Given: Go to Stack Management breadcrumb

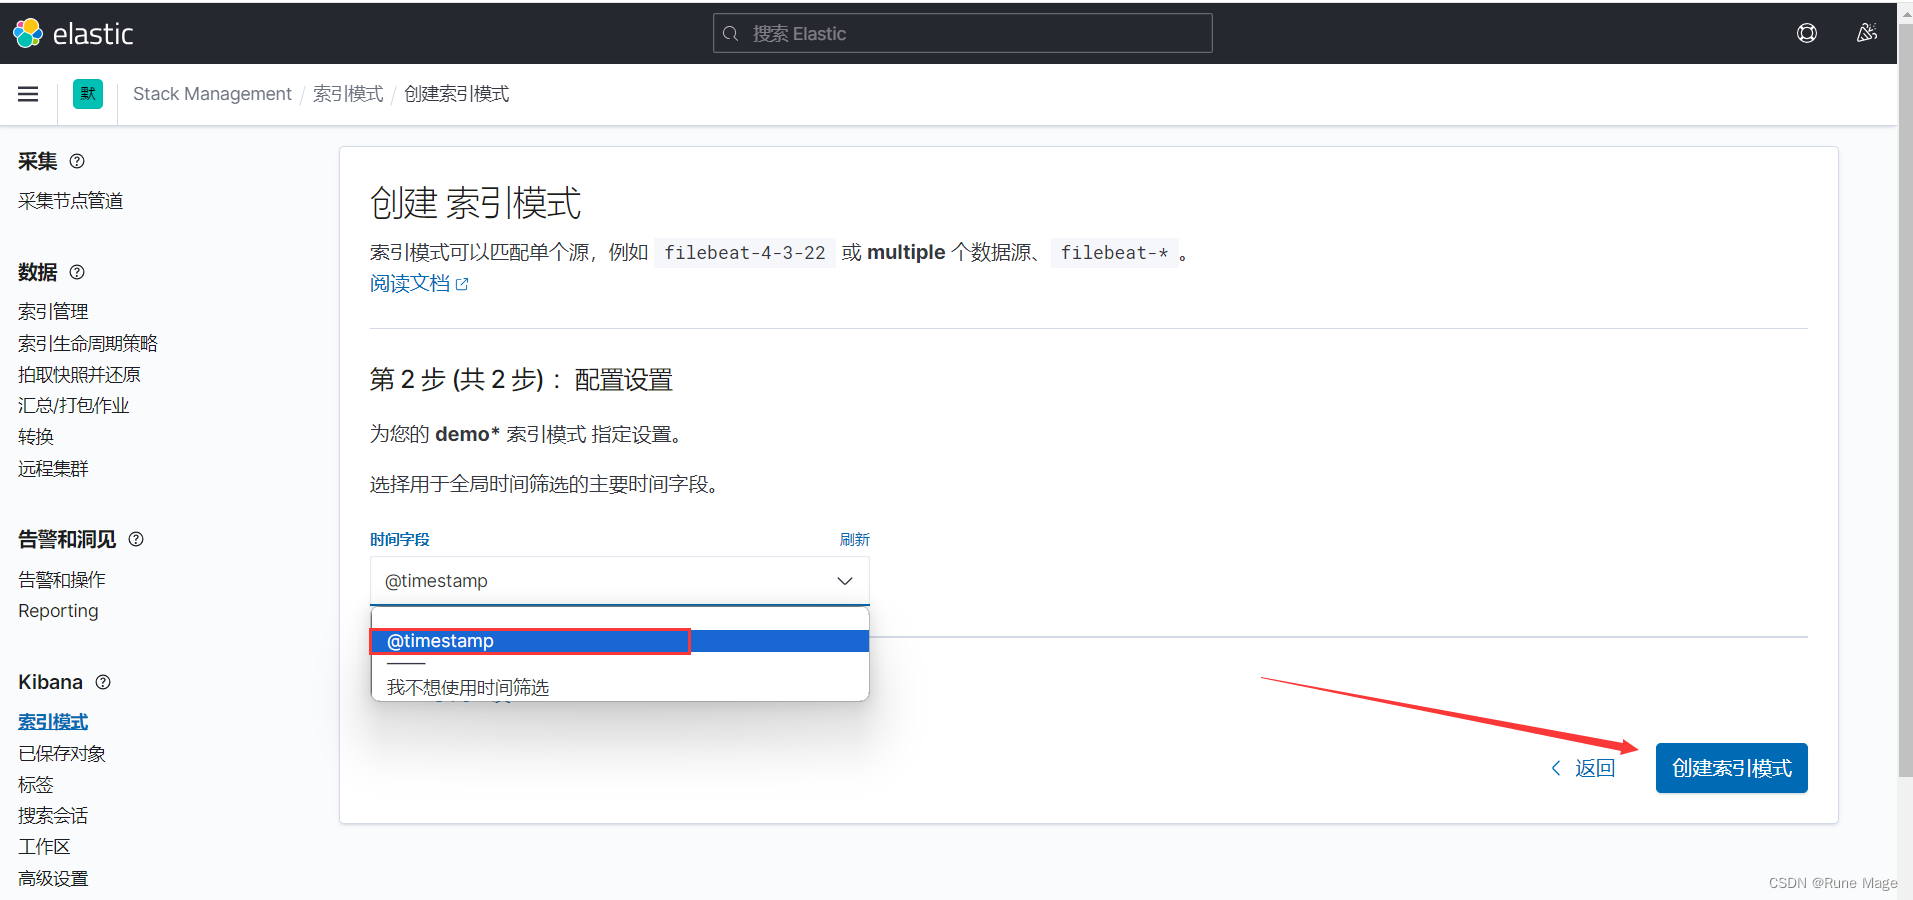Looking at the screenshot, I should click(x=212, y=94).
